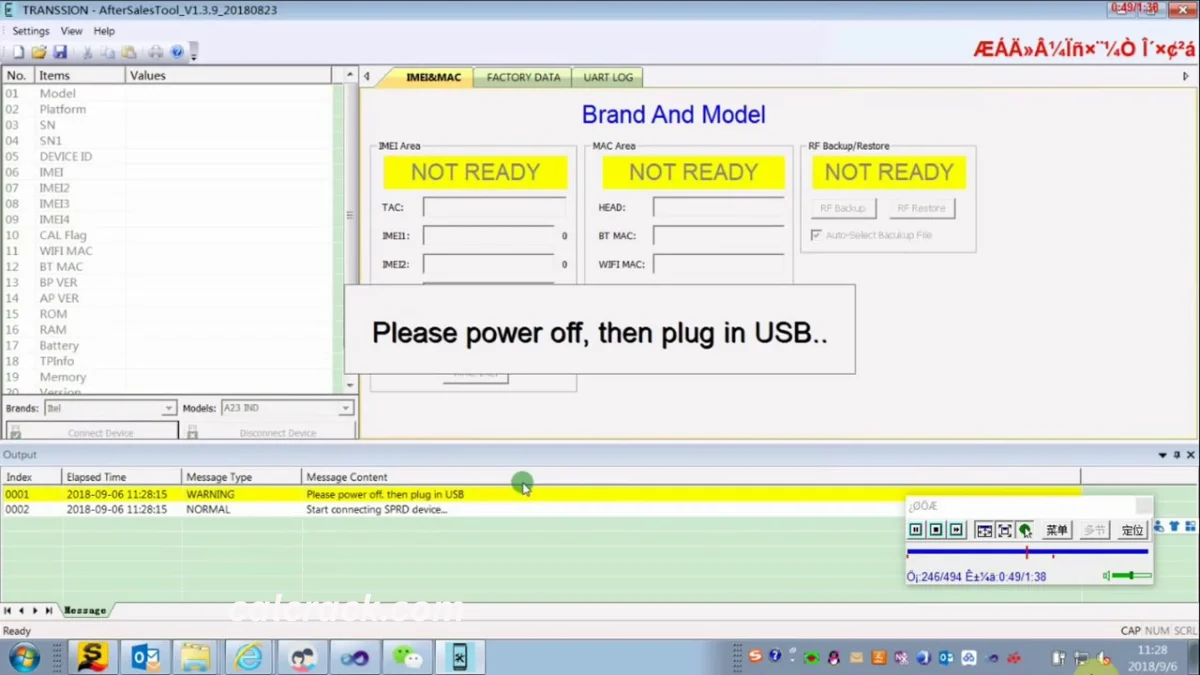Click the Cut scissors toolbar icon
1200x675 pixels.
tap(88, 52)
